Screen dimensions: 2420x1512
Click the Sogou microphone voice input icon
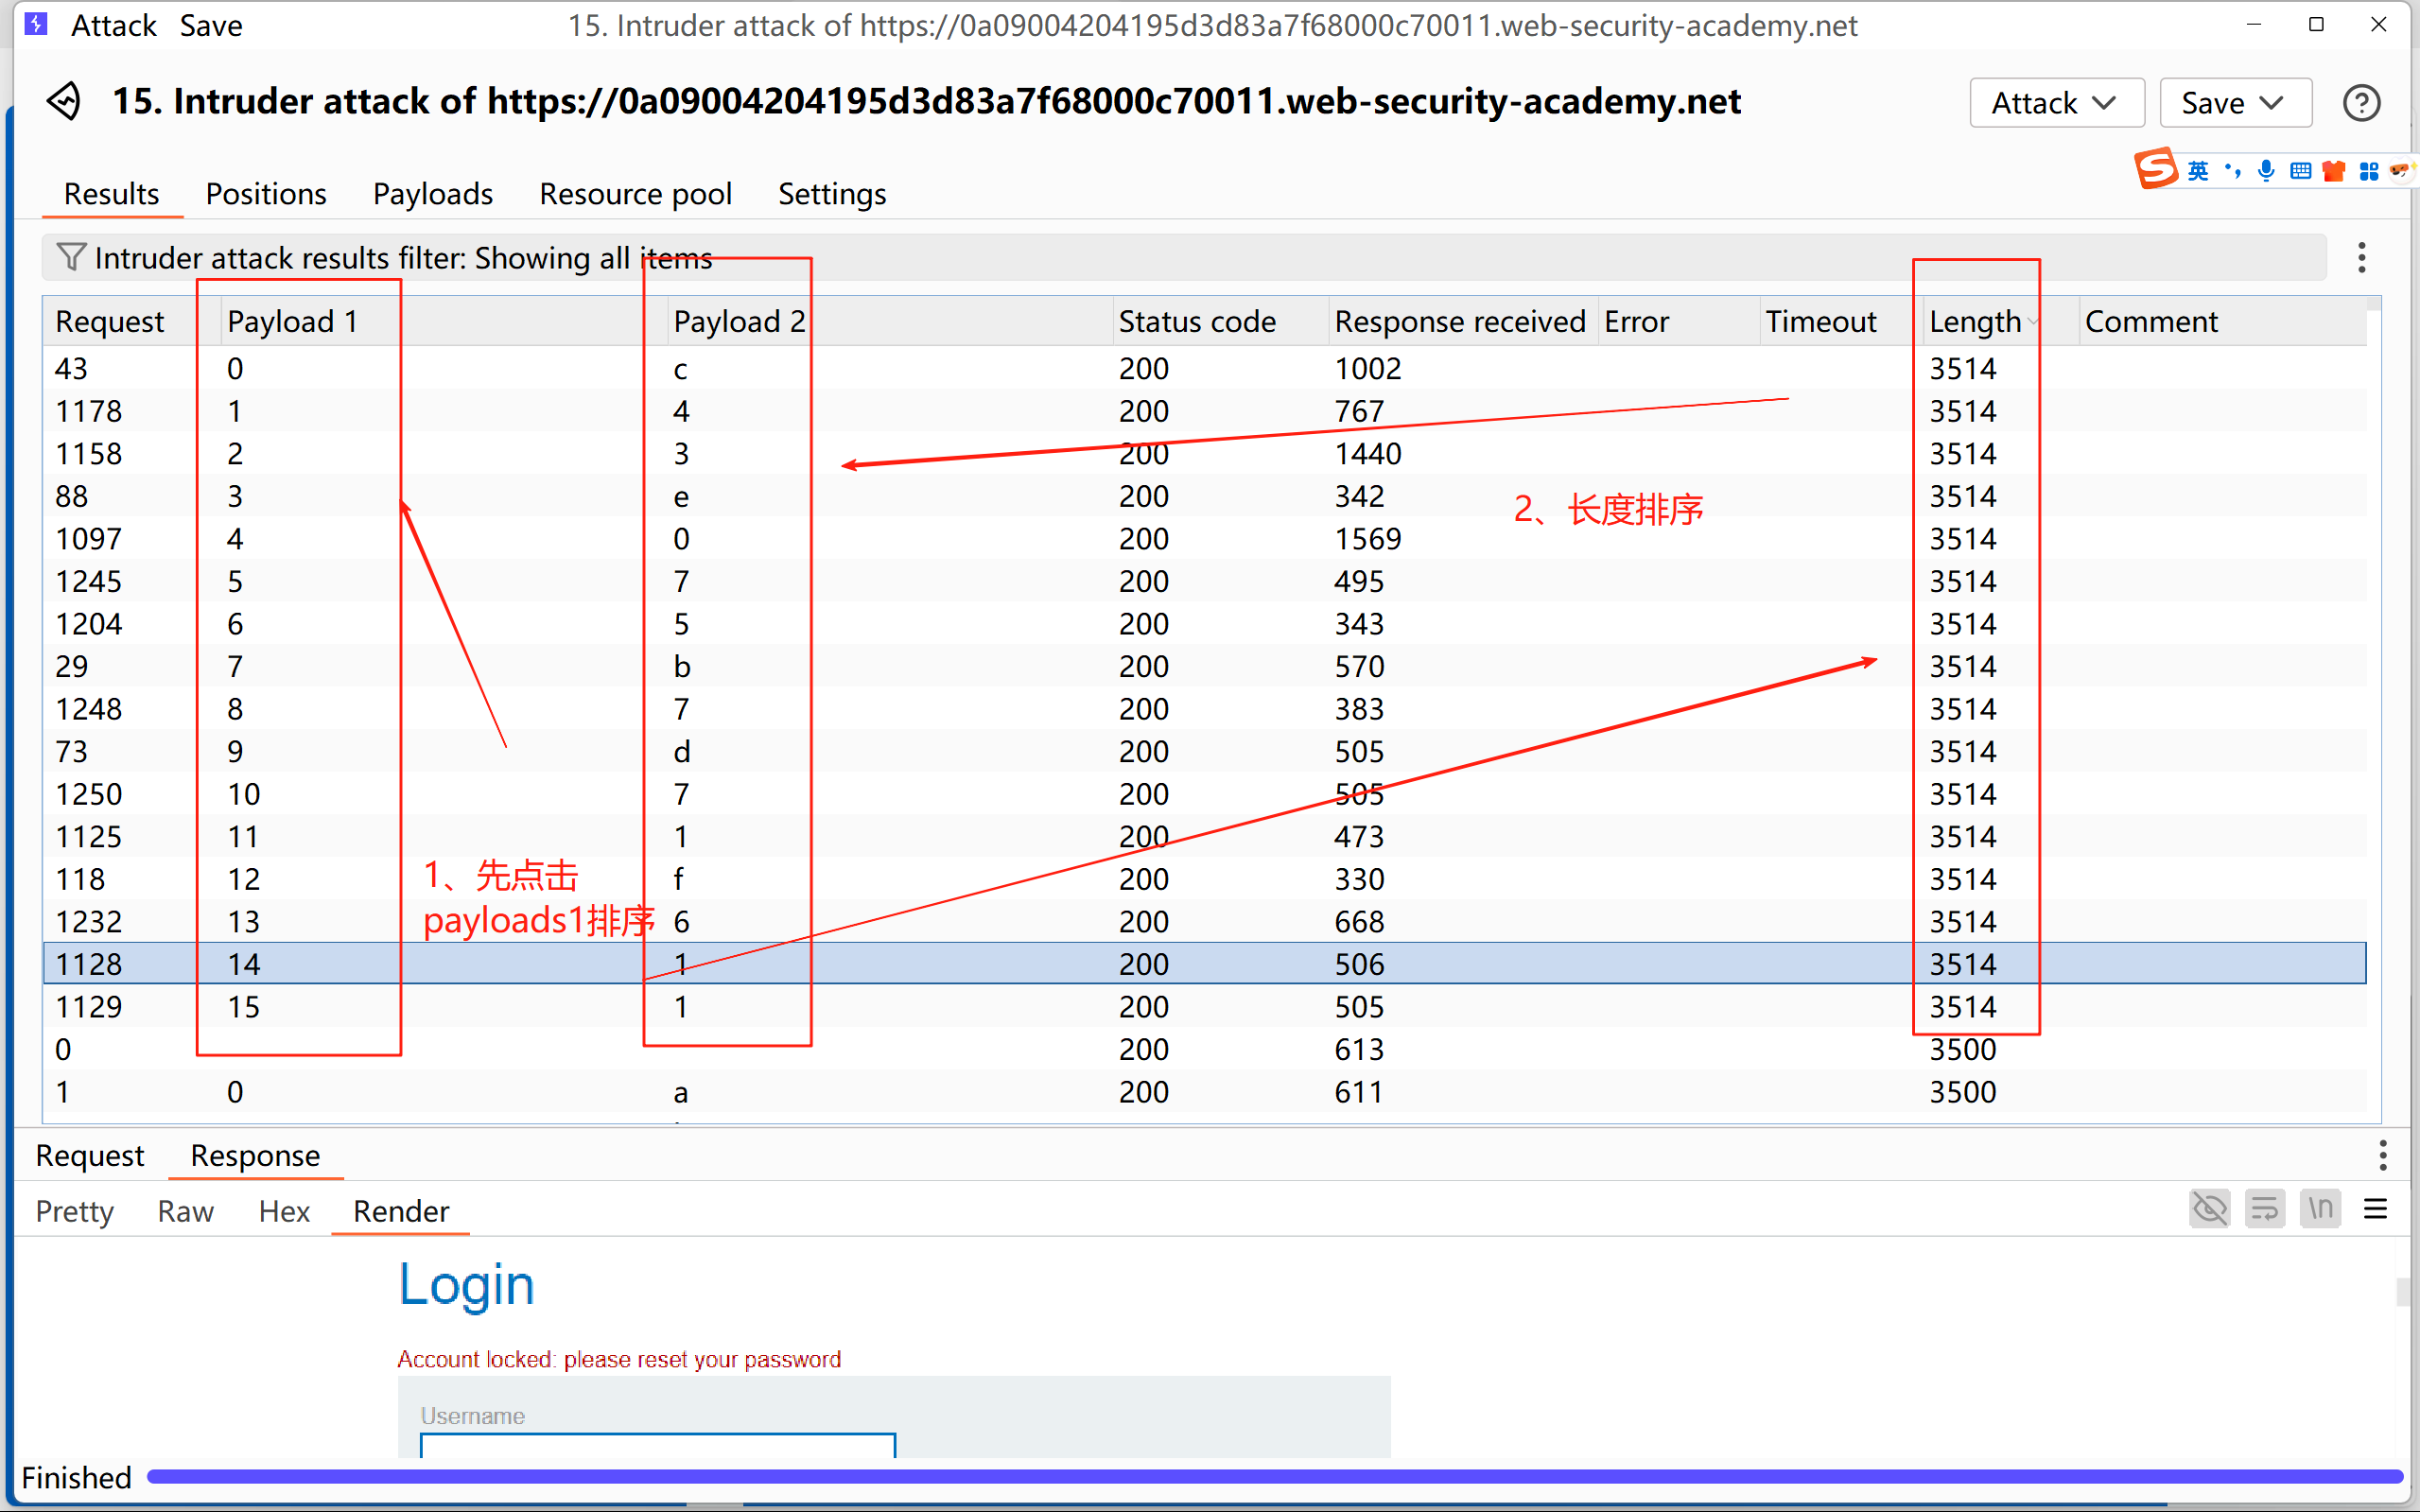[2266, 171]
